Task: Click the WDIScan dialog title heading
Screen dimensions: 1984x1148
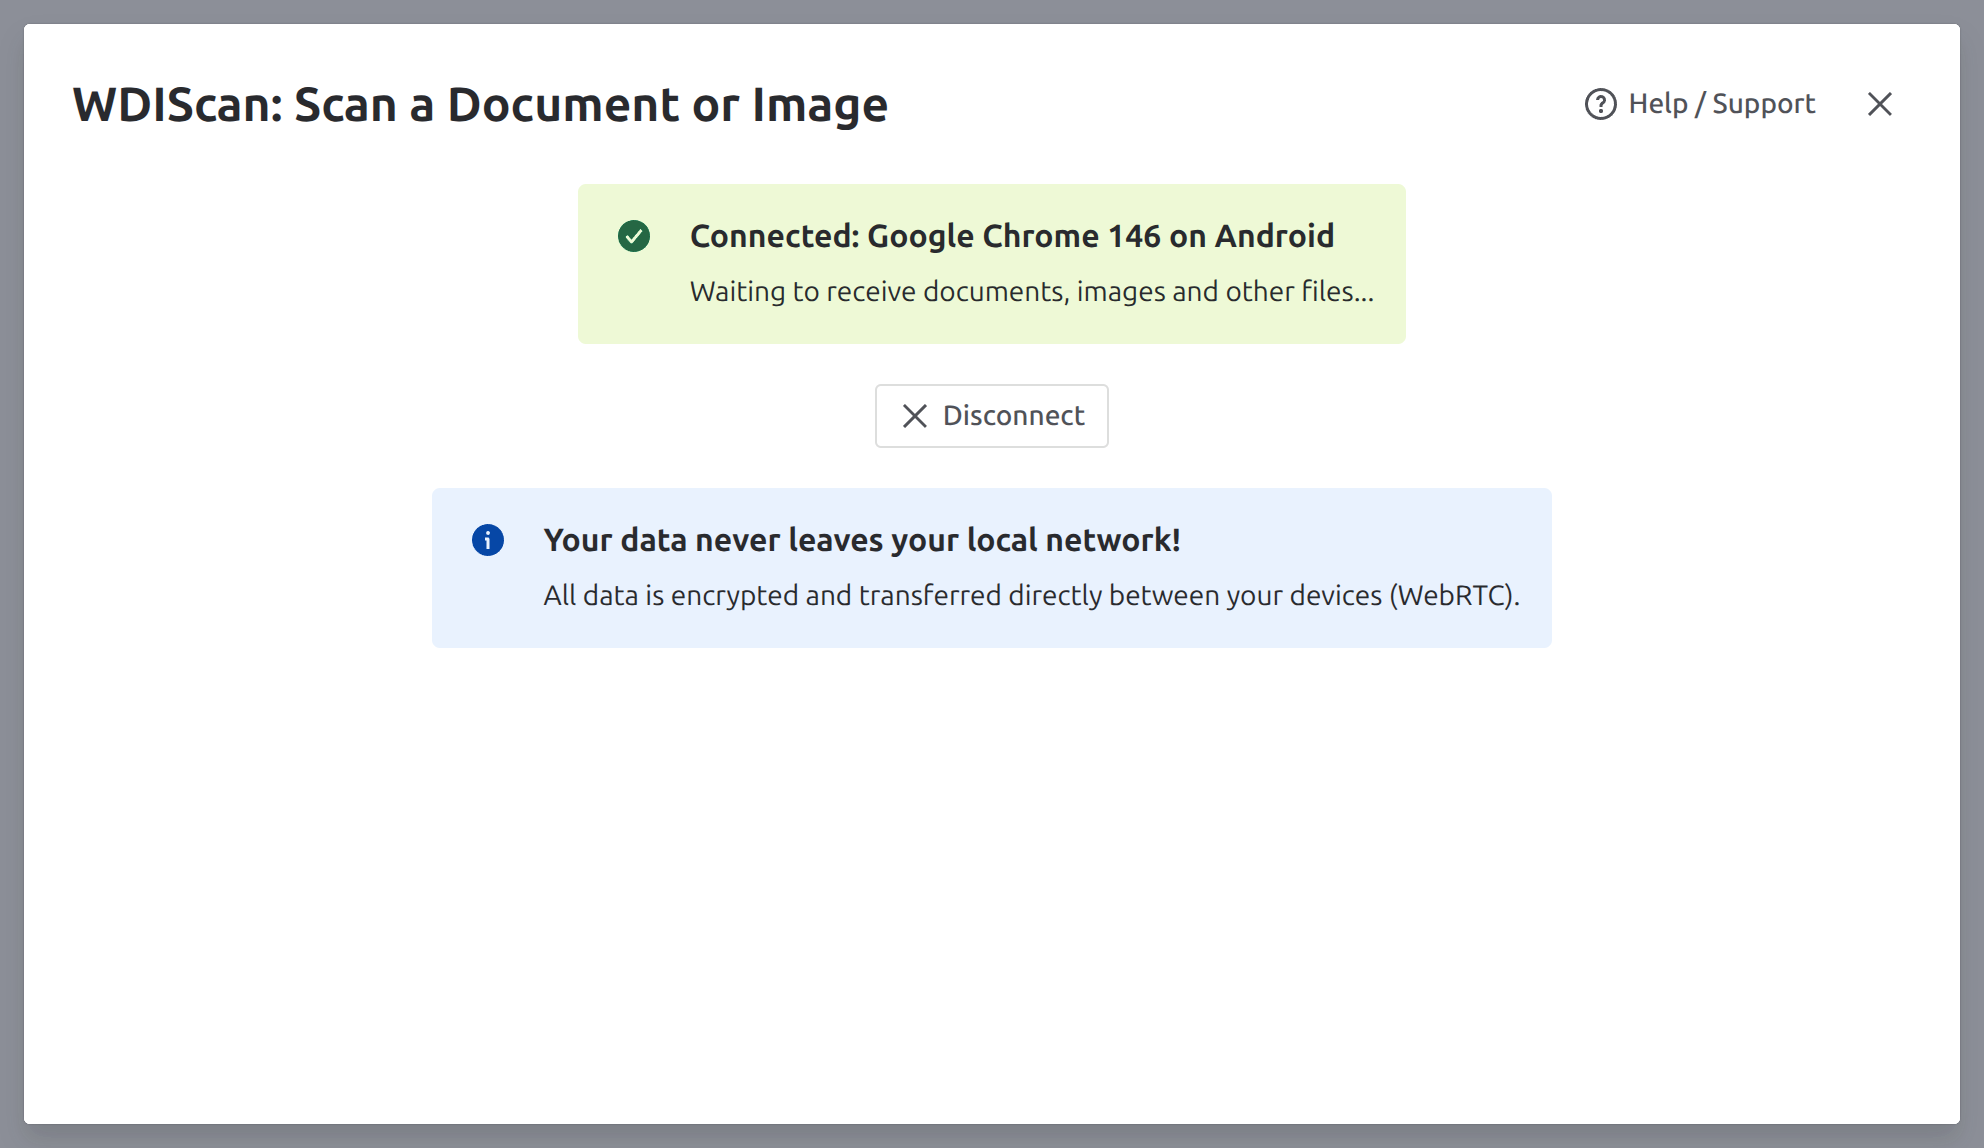Action: (480, 105)
